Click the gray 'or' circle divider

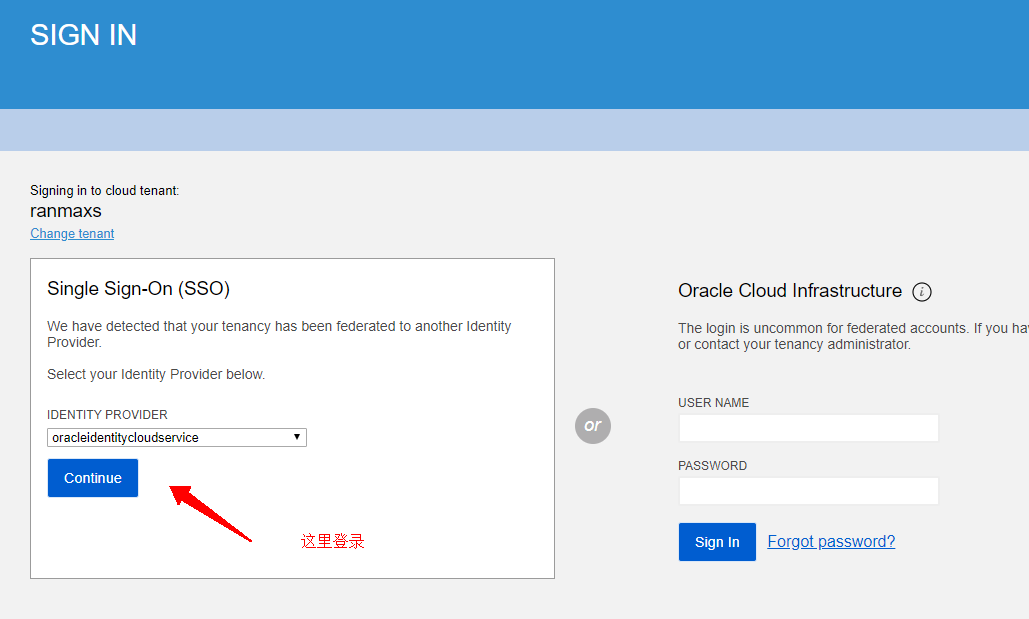coord(593,425)
